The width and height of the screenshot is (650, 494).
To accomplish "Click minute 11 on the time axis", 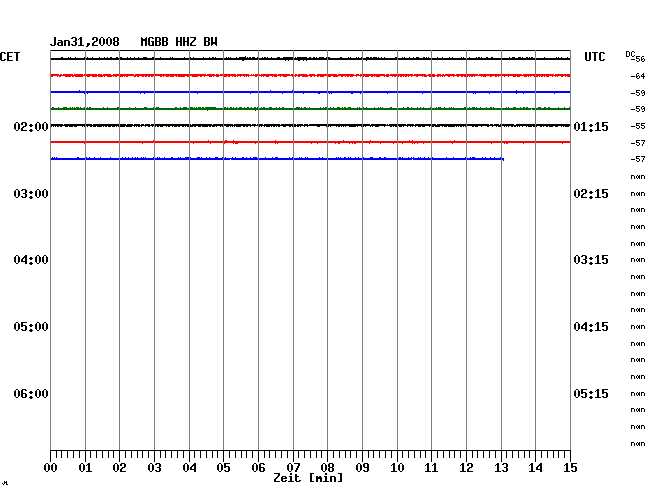I will pos(431,468).
